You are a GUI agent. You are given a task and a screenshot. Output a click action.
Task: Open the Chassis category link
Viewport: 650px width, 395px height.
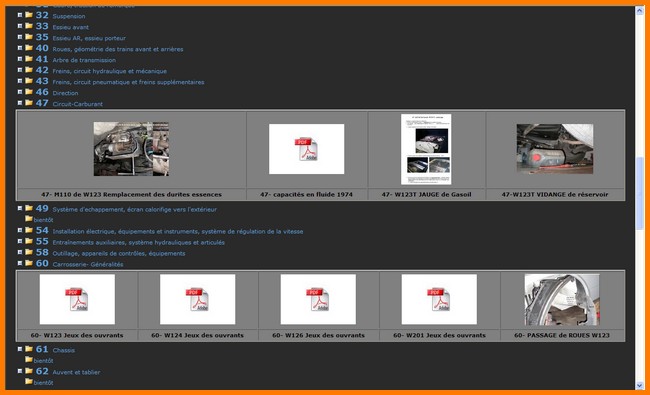pyautogui.click(x=63, y=350)
